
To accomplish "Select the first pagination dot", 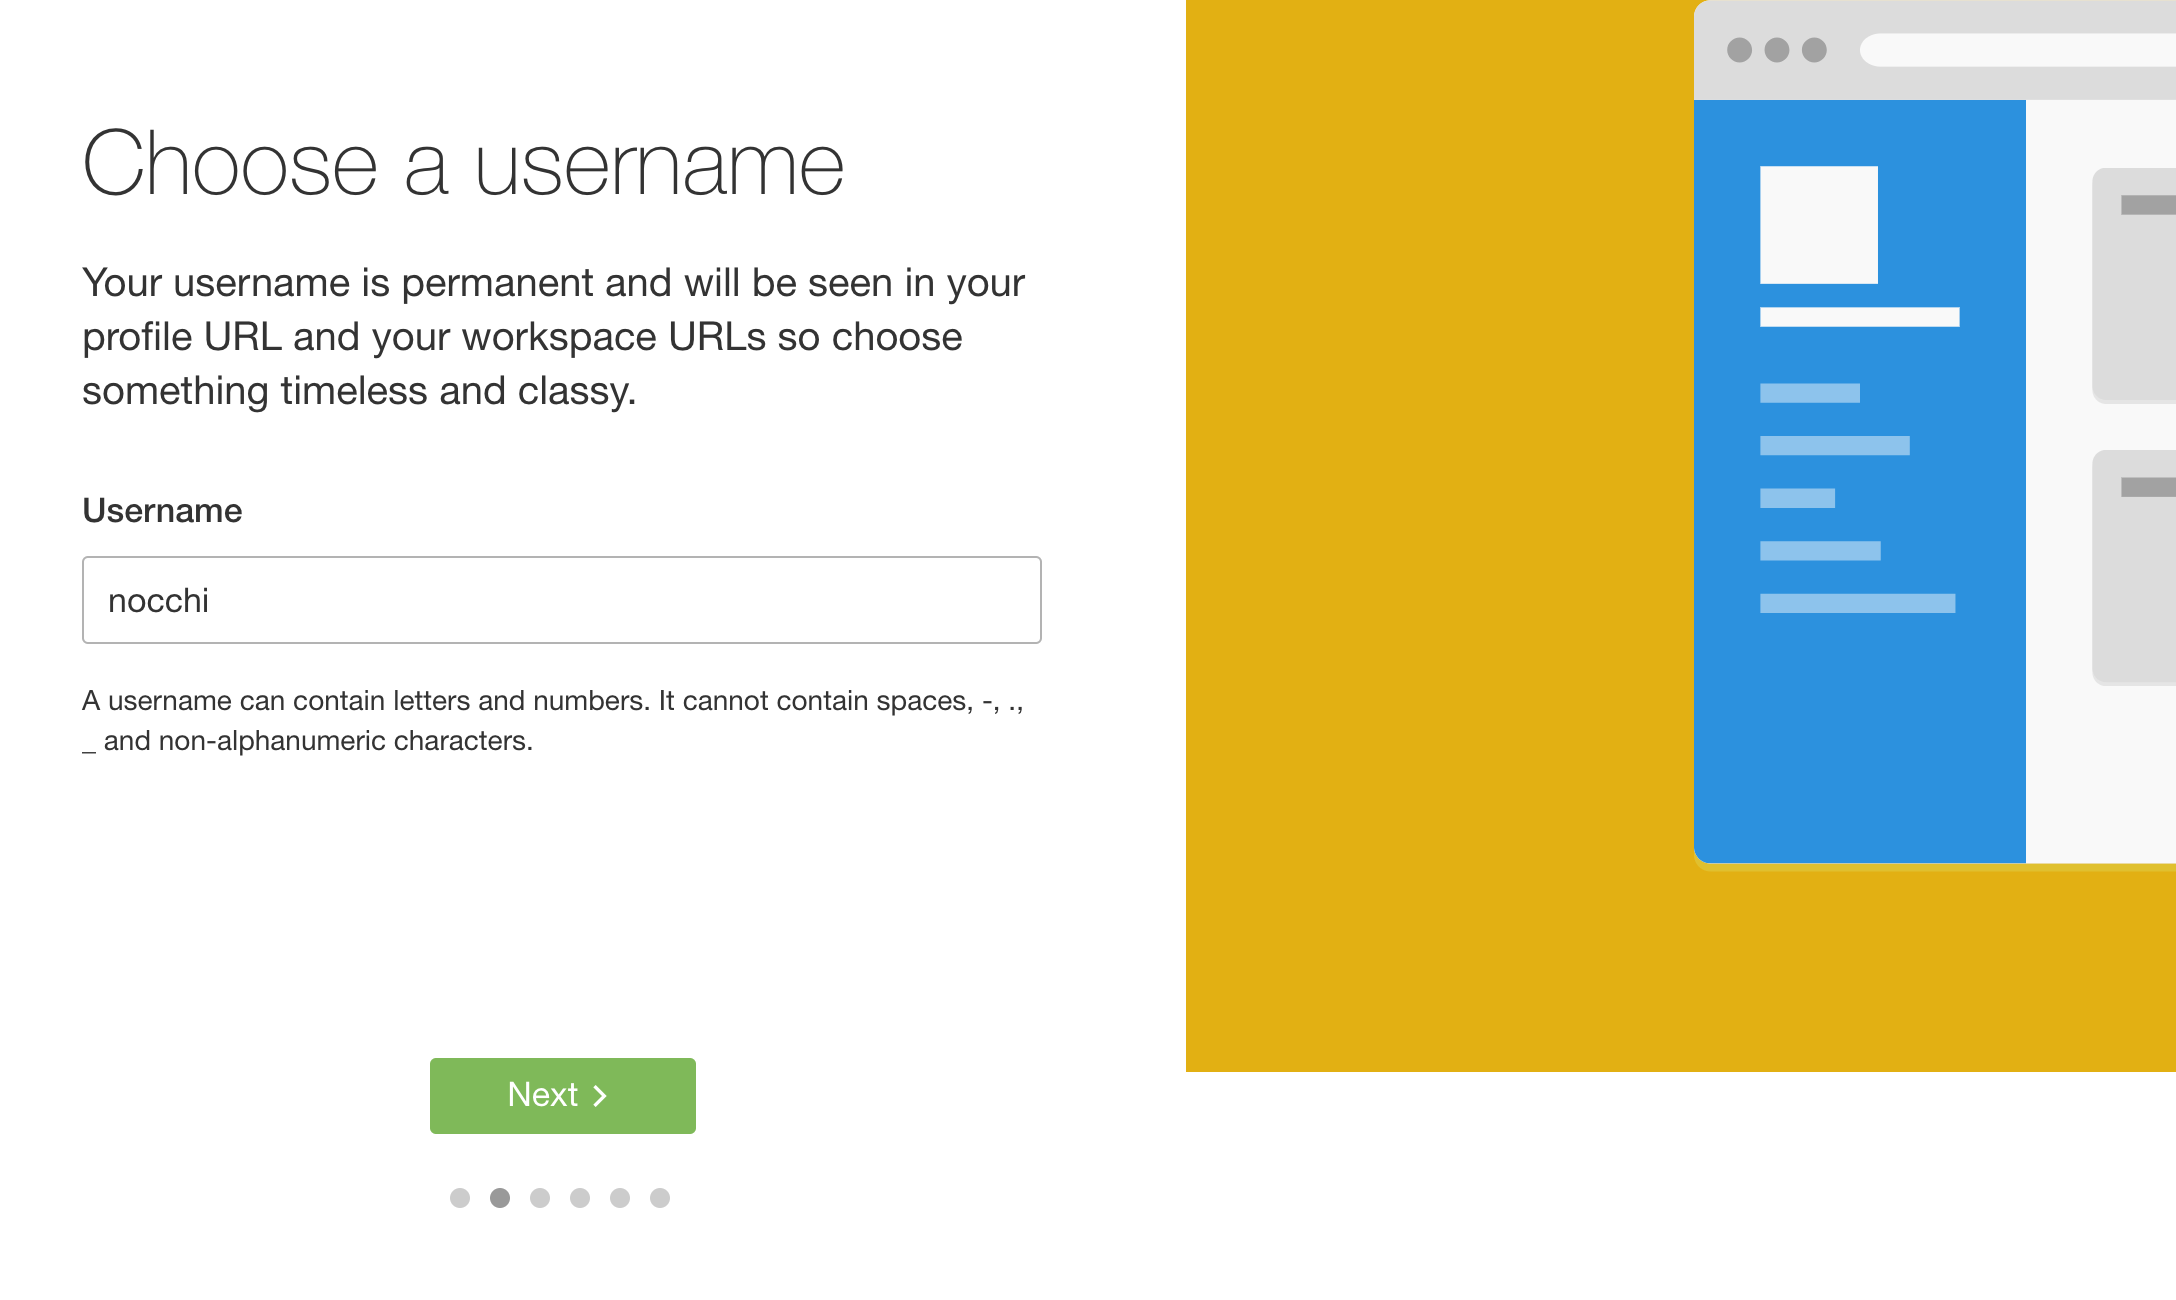I will click(460, 1198).
